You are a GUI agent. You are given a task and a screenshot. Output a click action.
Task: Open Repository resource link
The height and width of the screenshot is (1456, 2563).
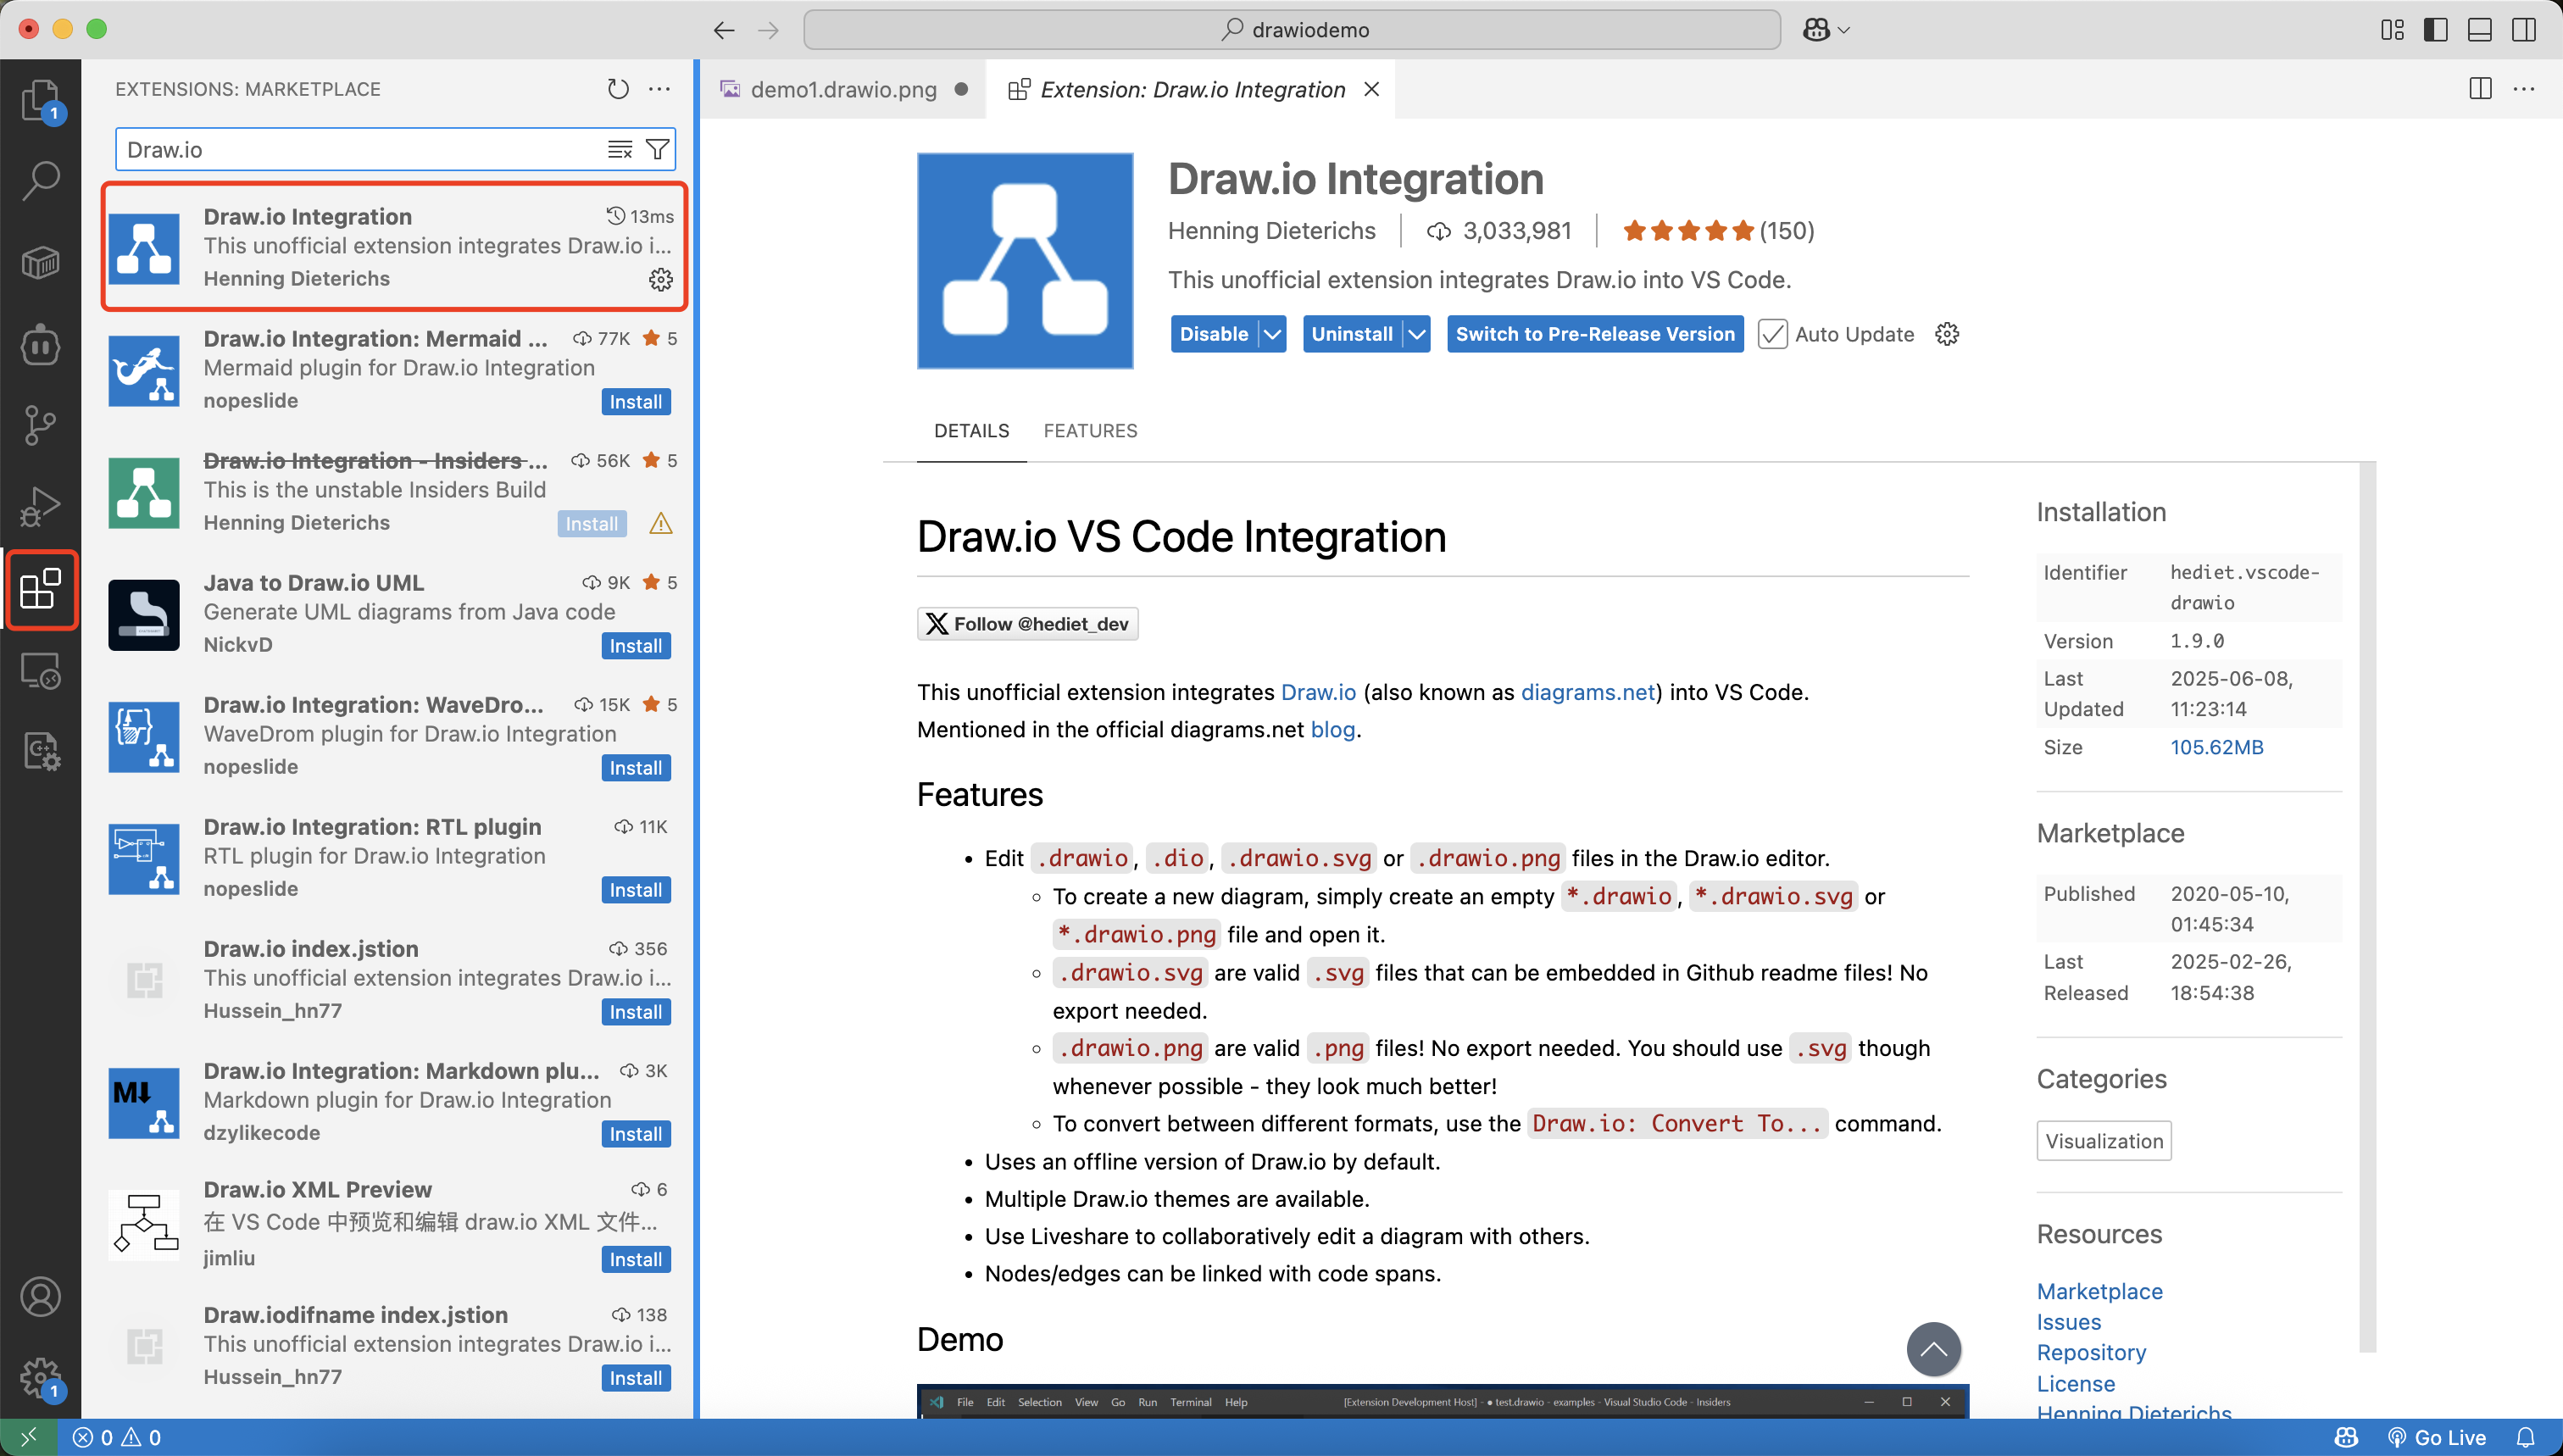click(2091, 1352)
